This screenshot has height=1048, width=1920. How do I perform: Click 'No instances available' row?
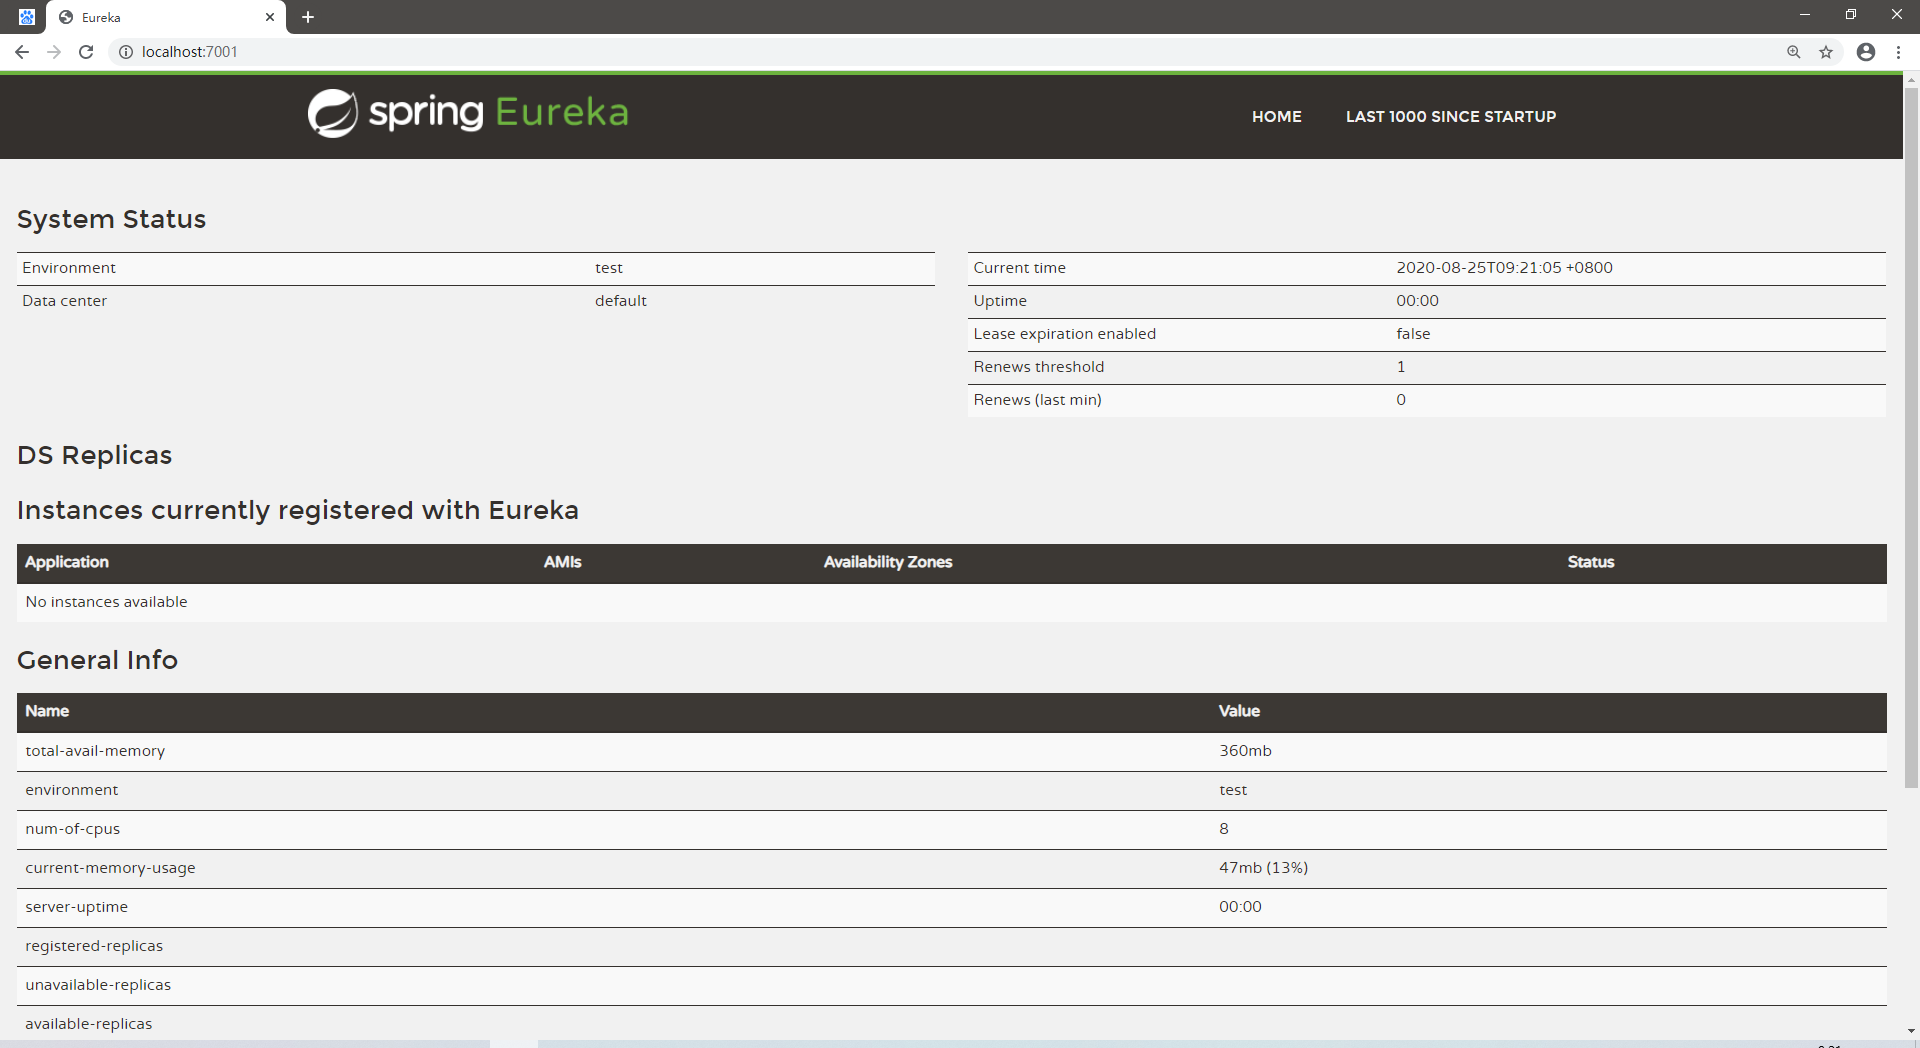[952, 602]
